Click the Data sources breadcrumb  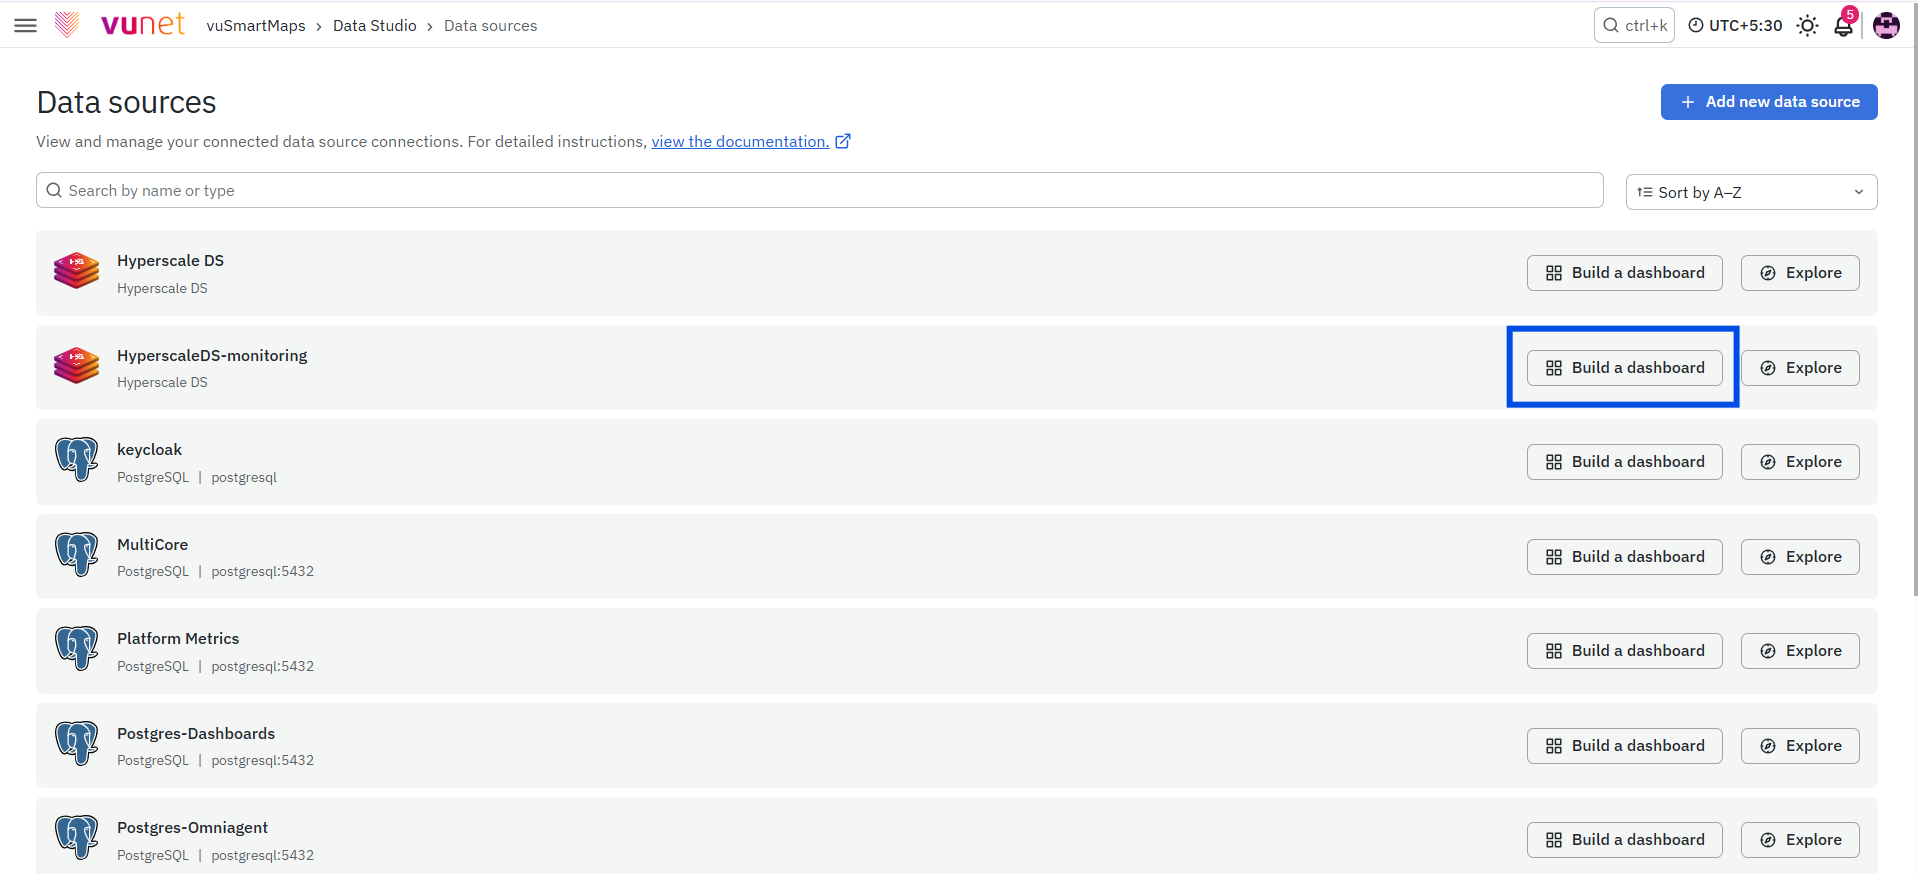click(490, 26)
